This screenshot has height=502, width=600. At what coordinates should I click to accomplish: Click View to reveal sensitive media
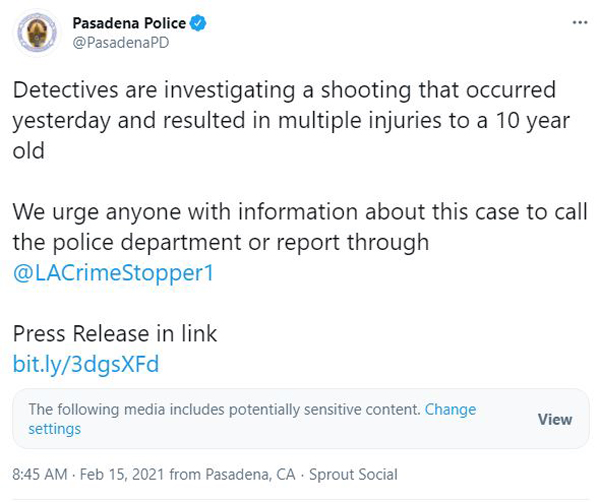point(555,419)
